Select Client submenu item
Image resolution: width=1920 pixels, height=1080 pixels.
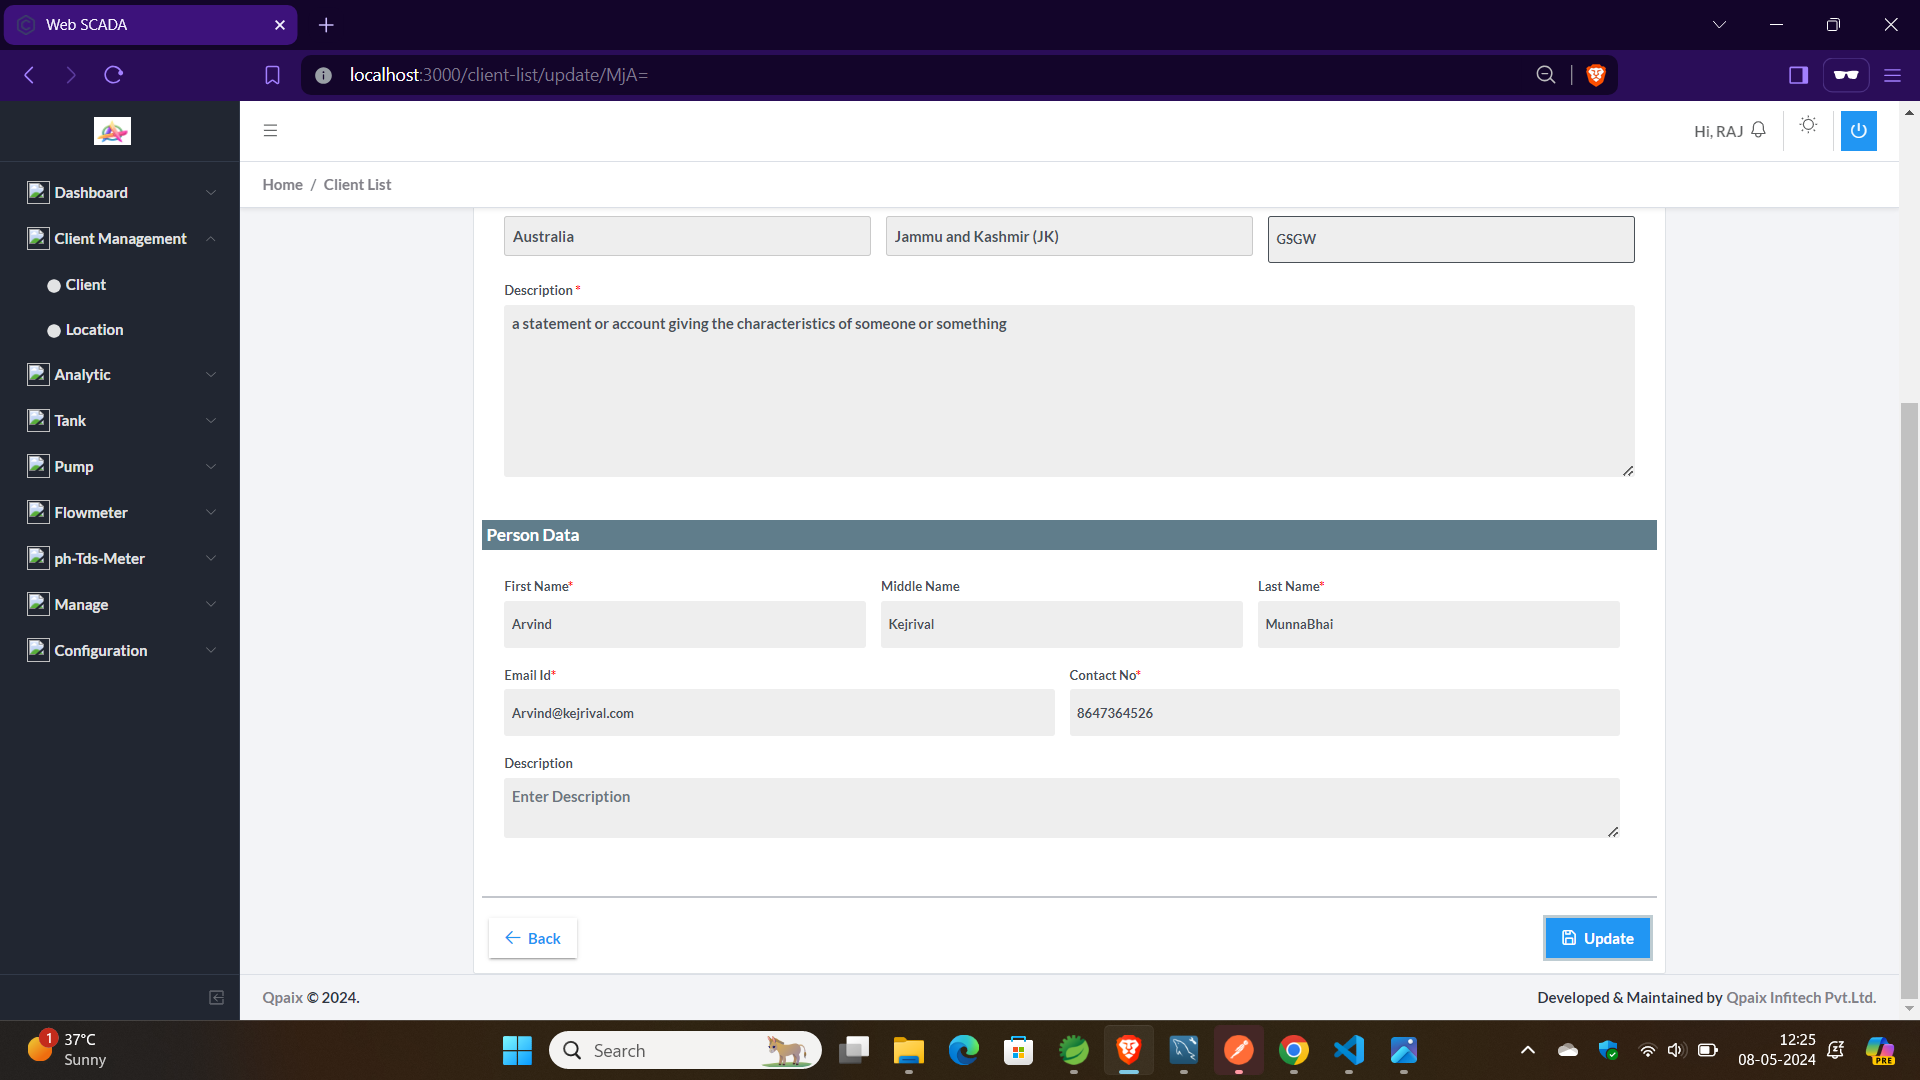coord(85,285)
